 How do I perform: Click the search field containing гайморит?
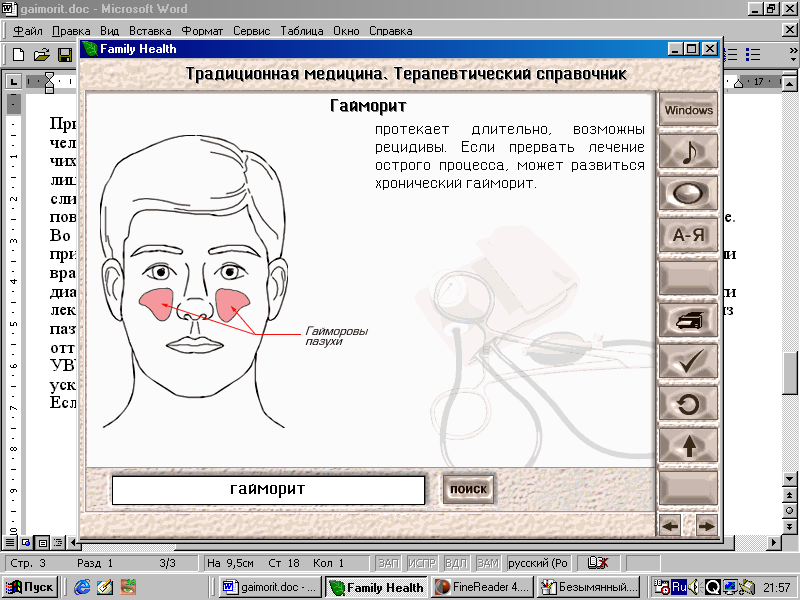click(x=268, y=490)
